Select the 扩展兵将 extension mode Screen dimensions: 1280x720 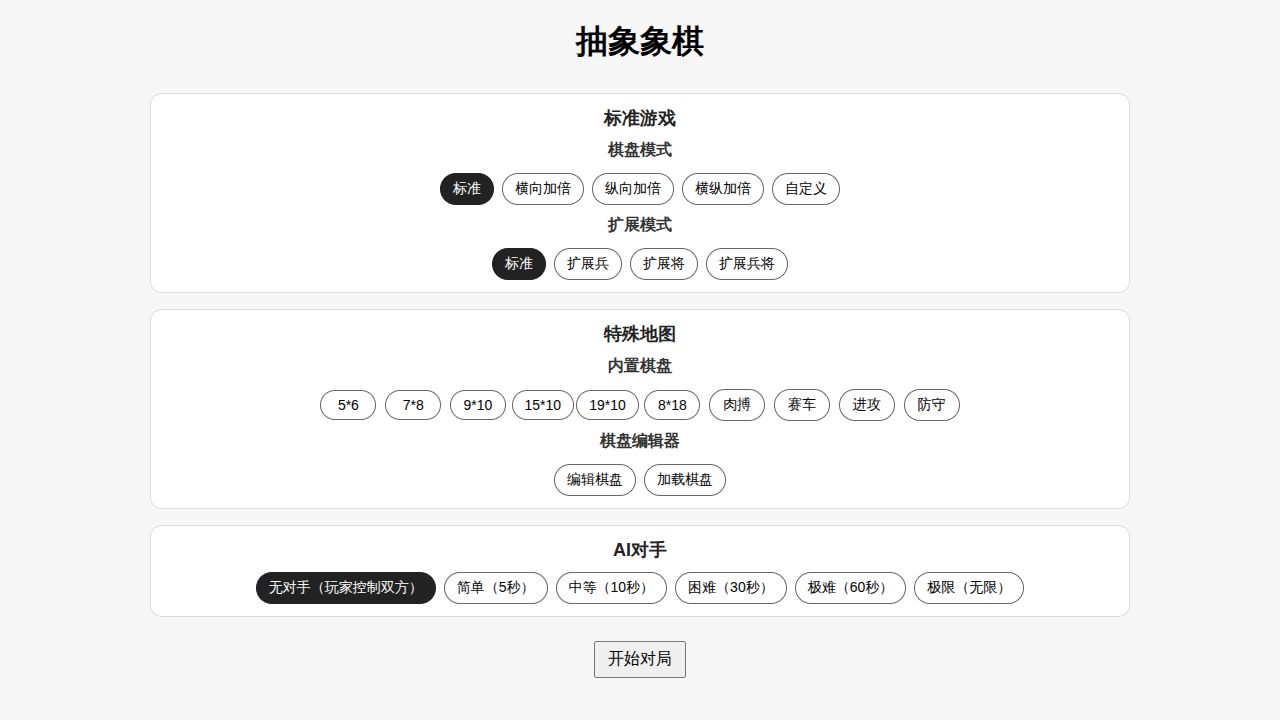747,264
